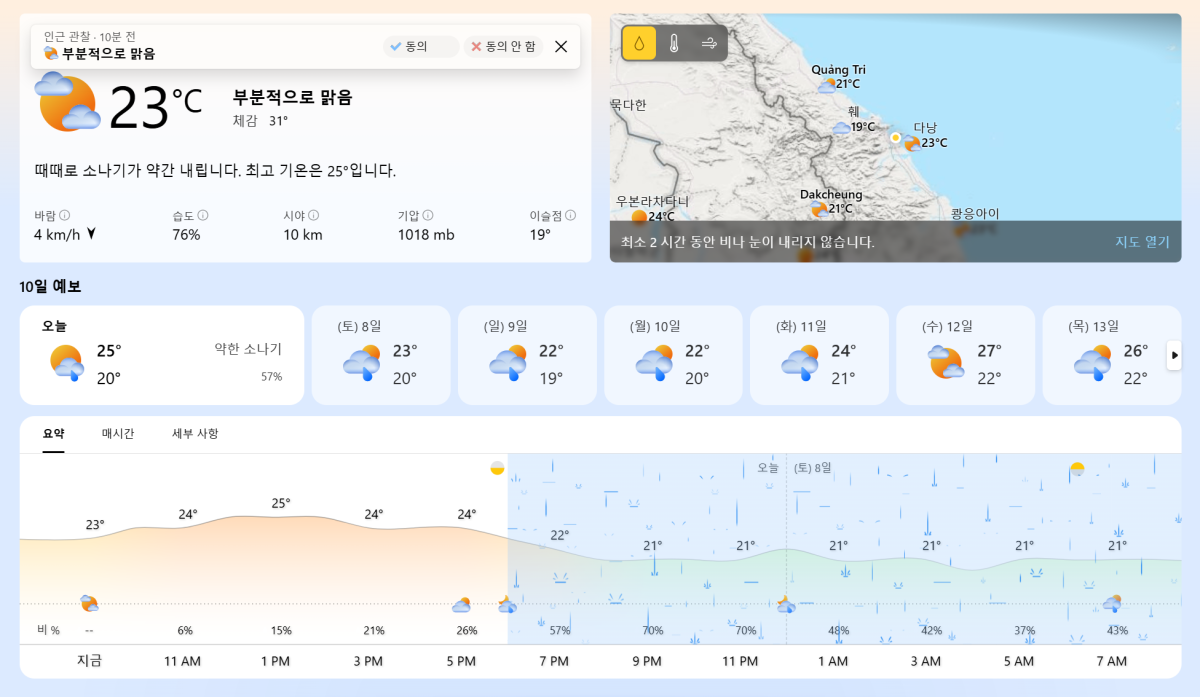
Task: Select the precipitation map layer icon
Action: point(639,43)
